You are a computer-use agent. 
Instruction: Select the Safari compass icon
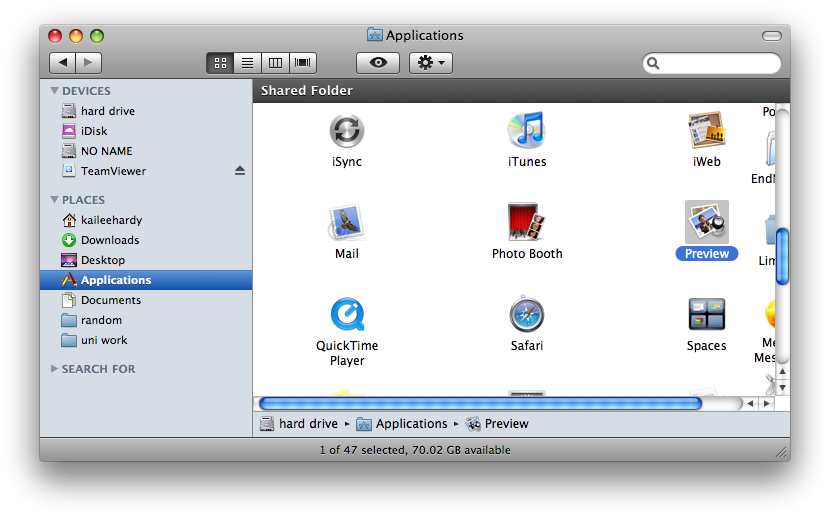527,314
